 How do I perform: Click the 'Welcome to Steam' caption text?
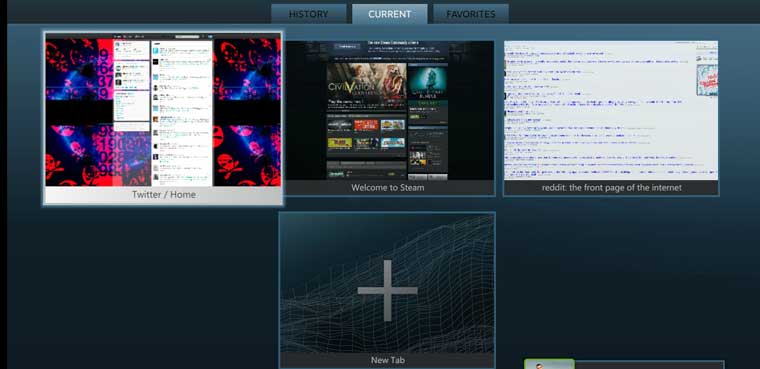[x=388, y=188]
